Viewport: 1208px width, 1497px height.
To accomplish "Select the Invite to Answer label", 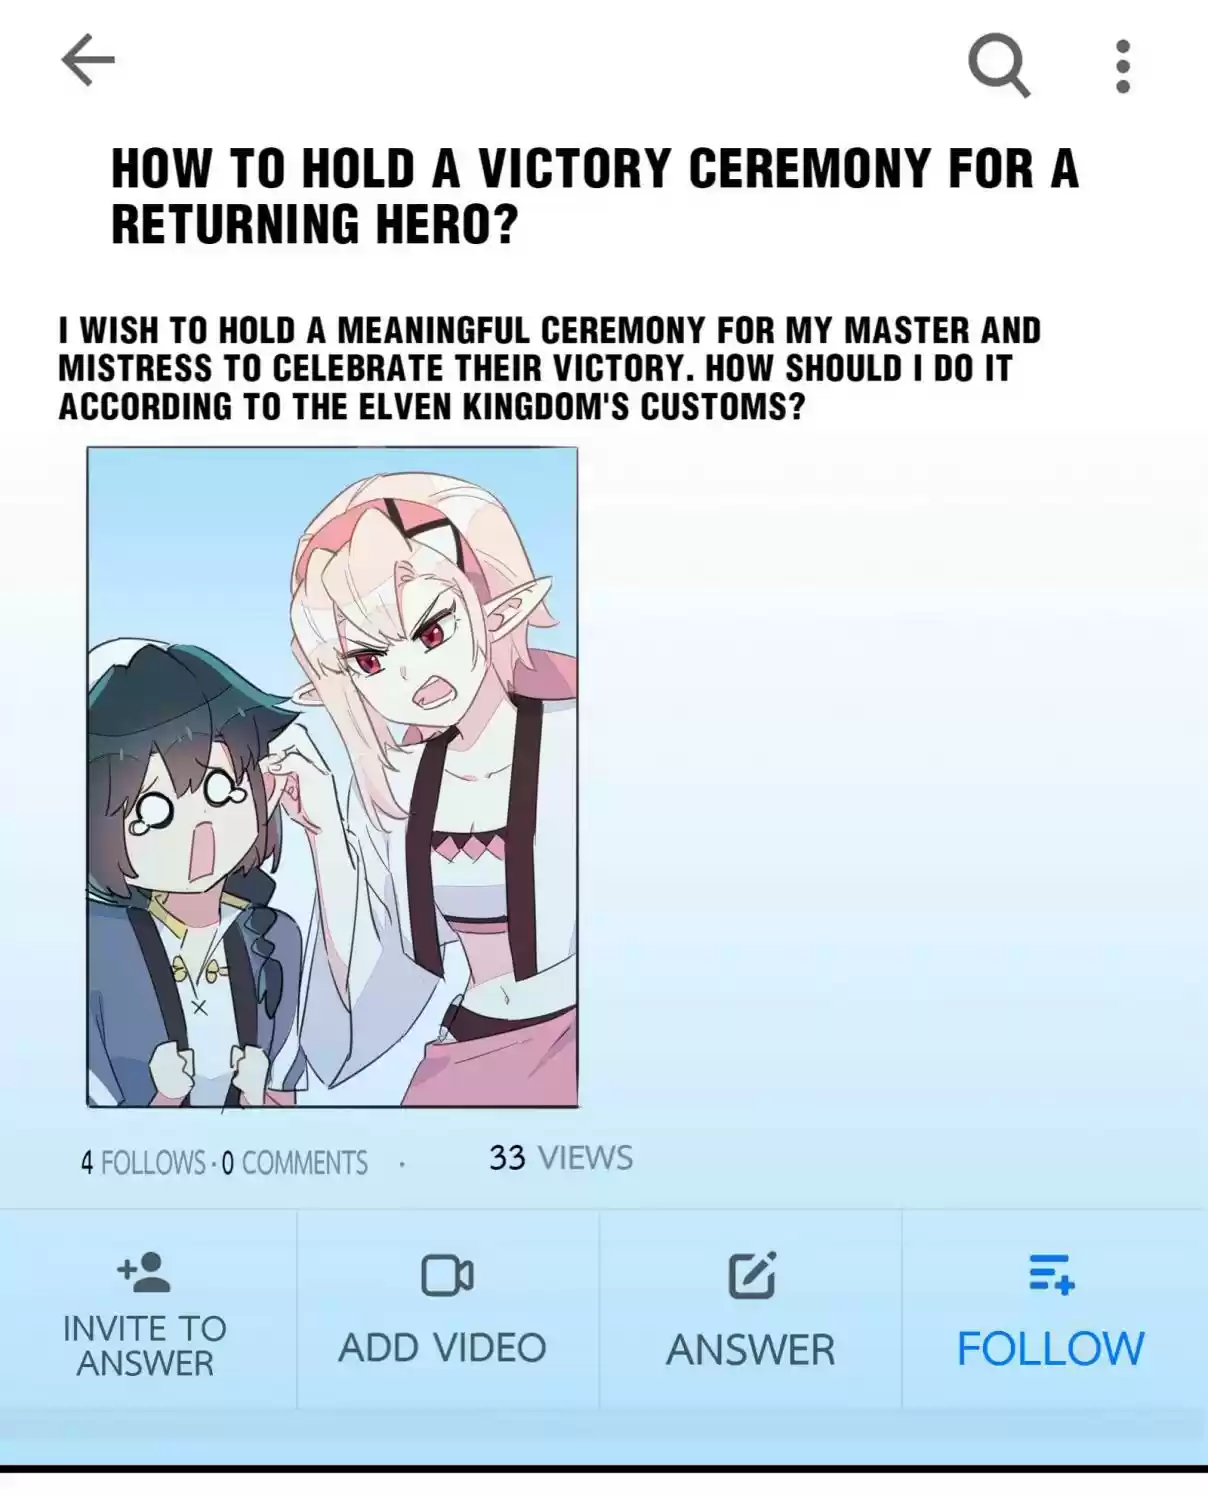I will click(145, 1346).
